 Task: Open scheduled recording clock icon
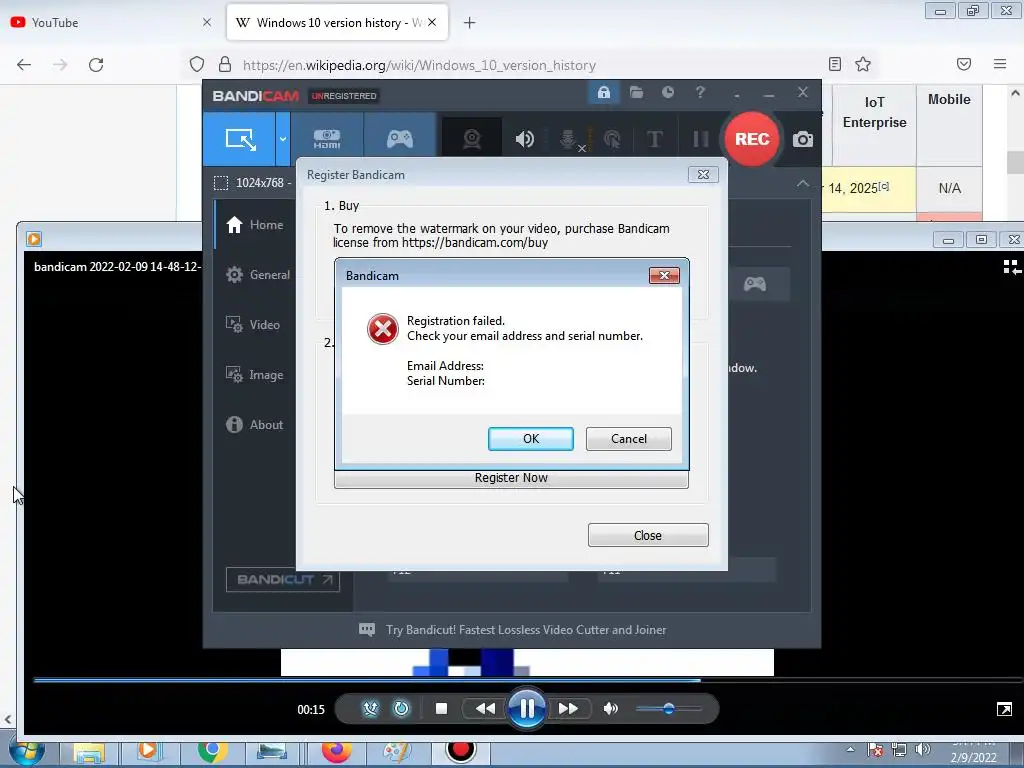[x=667, y=93]
